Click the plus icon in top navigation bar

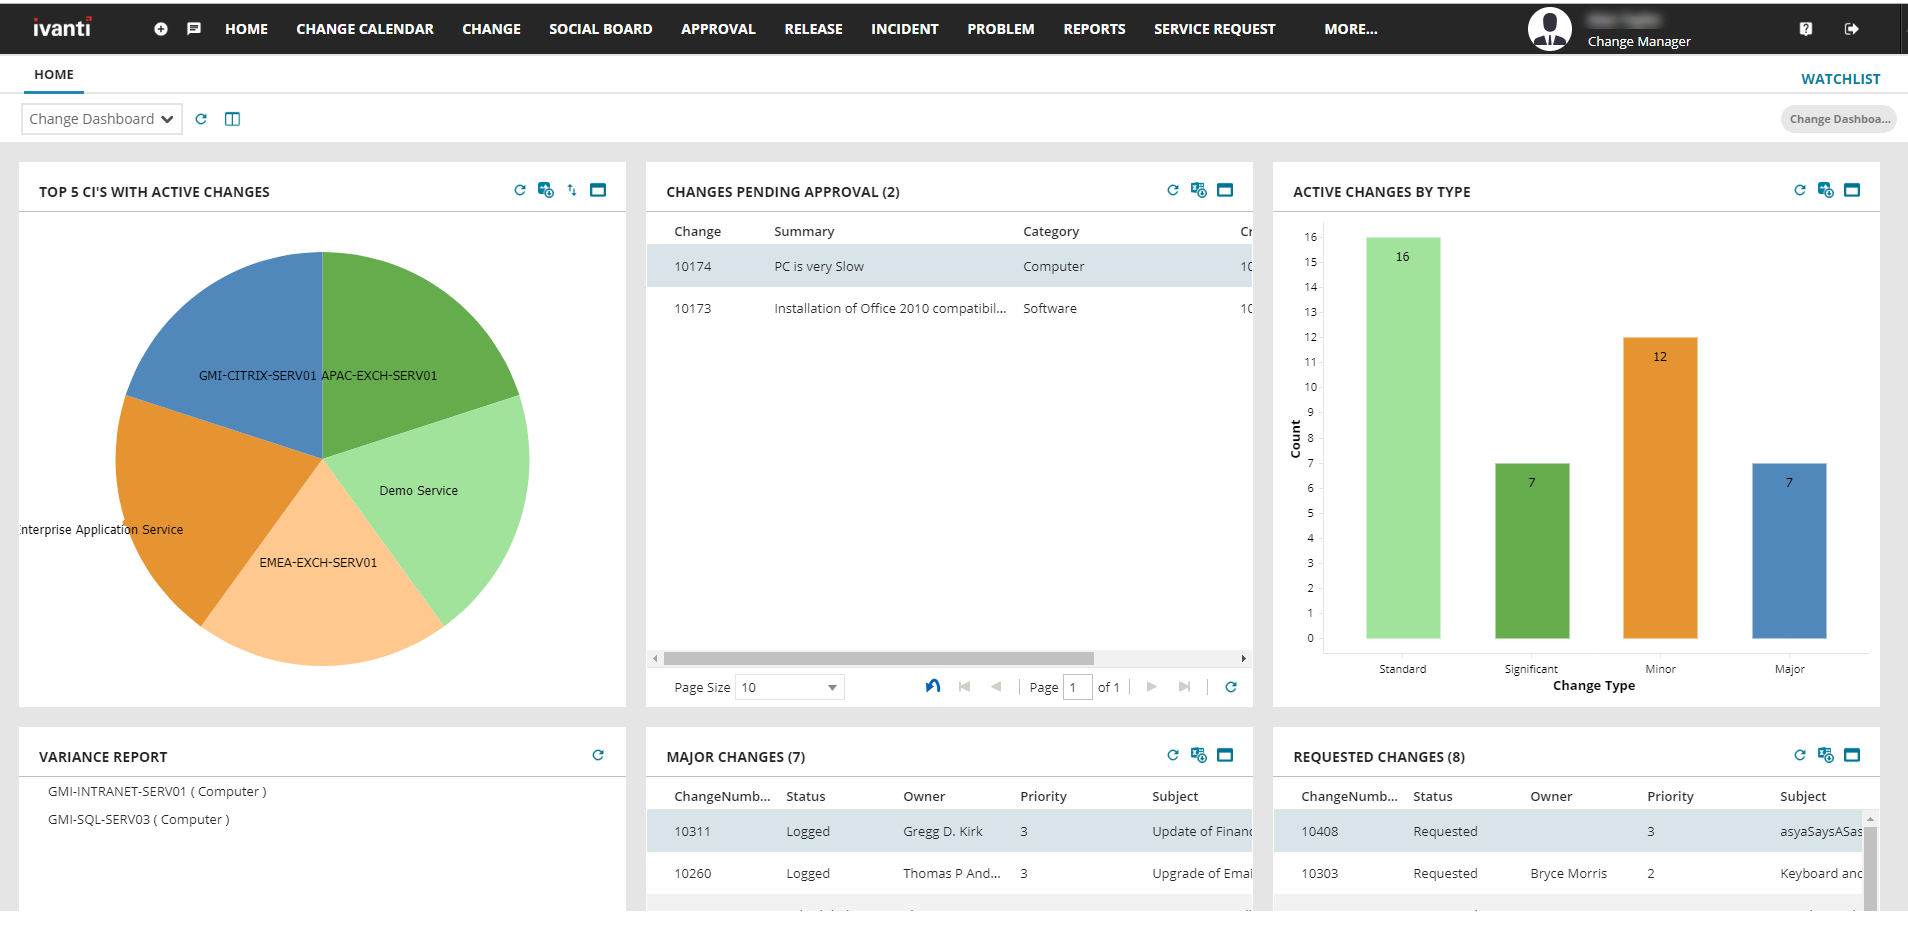click(x=161, y=29)
